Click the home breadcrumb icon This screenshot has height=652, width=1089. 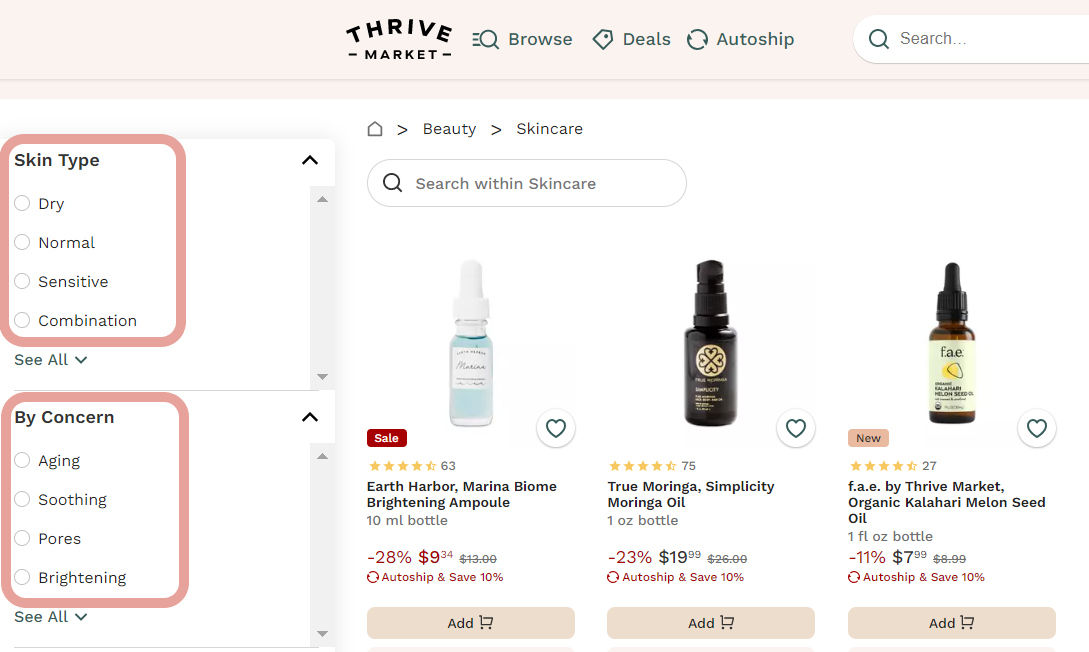374,129
